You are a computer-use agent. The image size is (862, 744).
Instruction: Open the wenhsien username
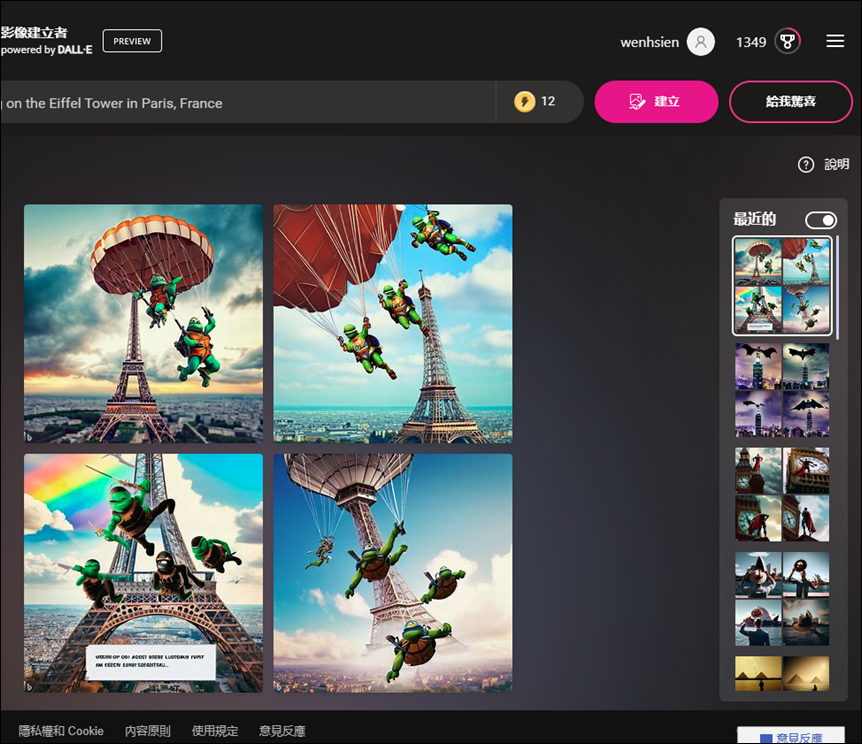(649, 42)
